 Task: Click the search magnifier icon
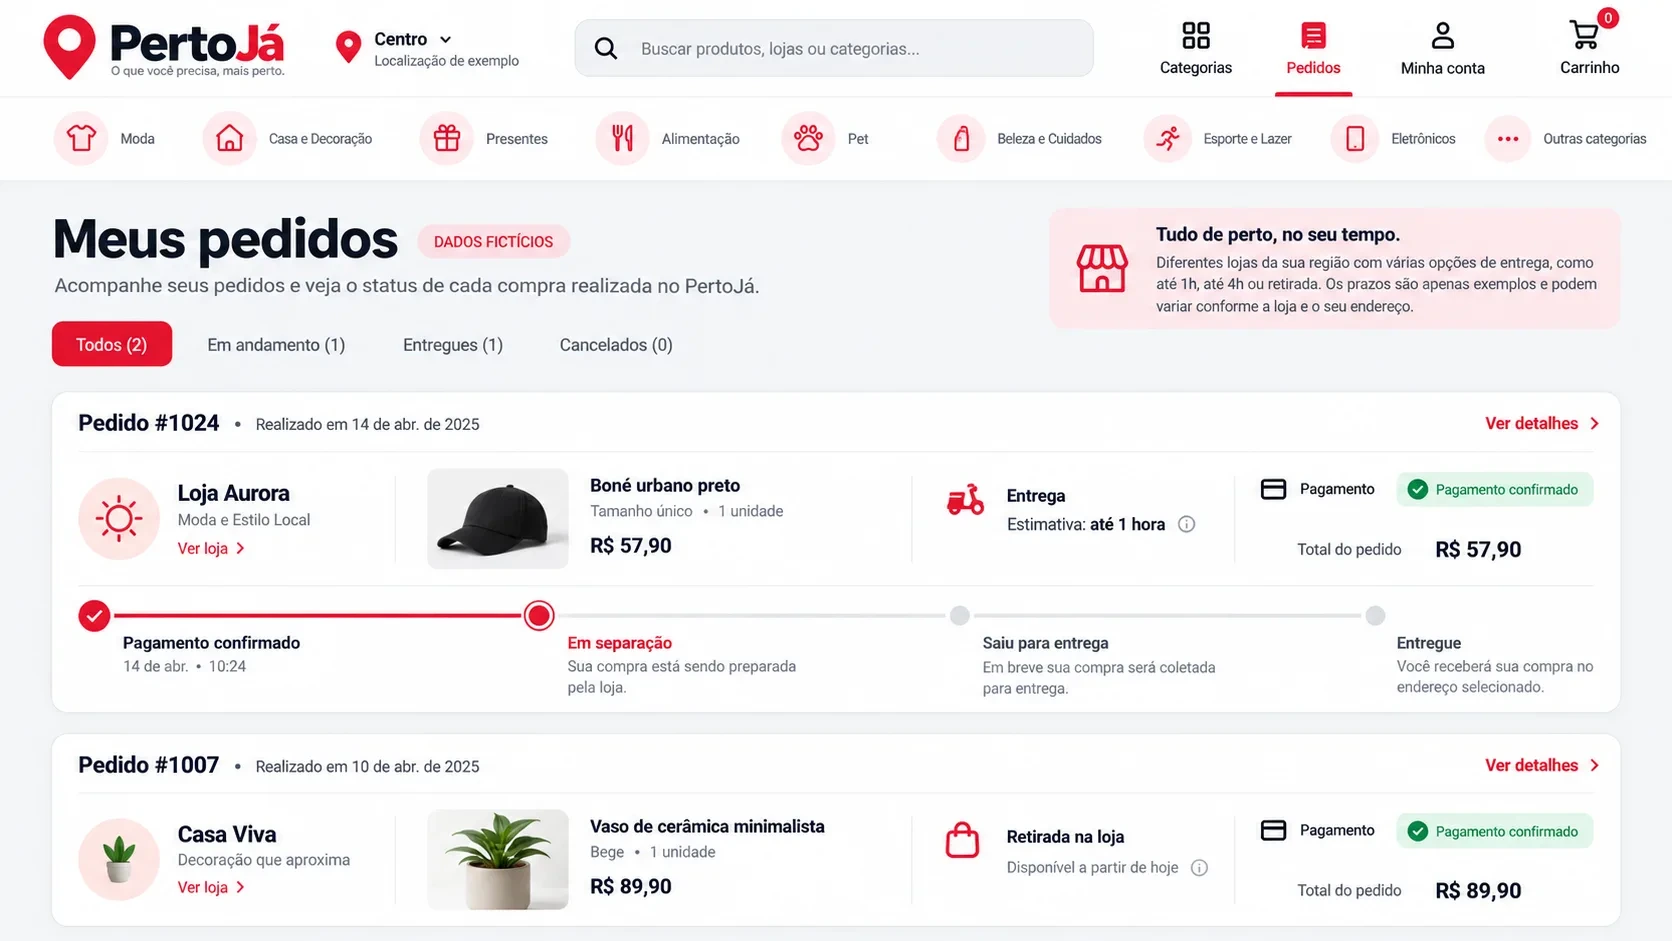(x=605, y=48)
